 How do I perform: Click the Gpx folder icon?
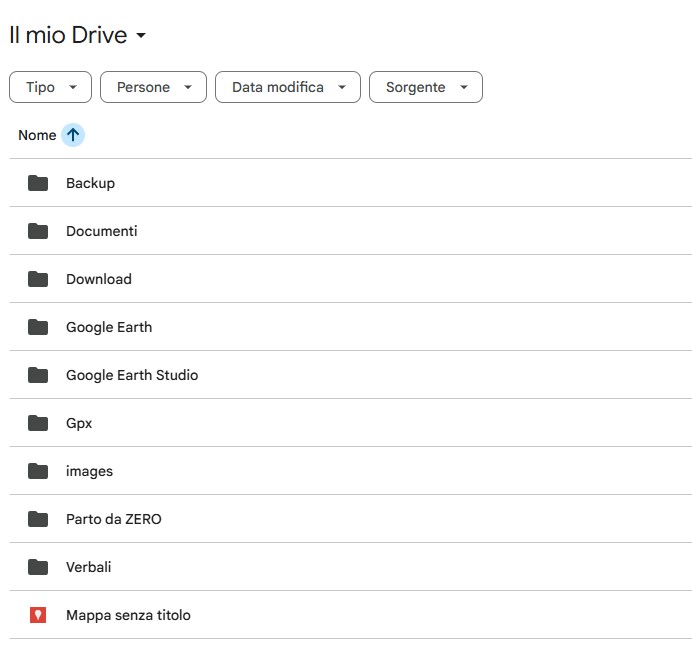(x=38, y=423)
